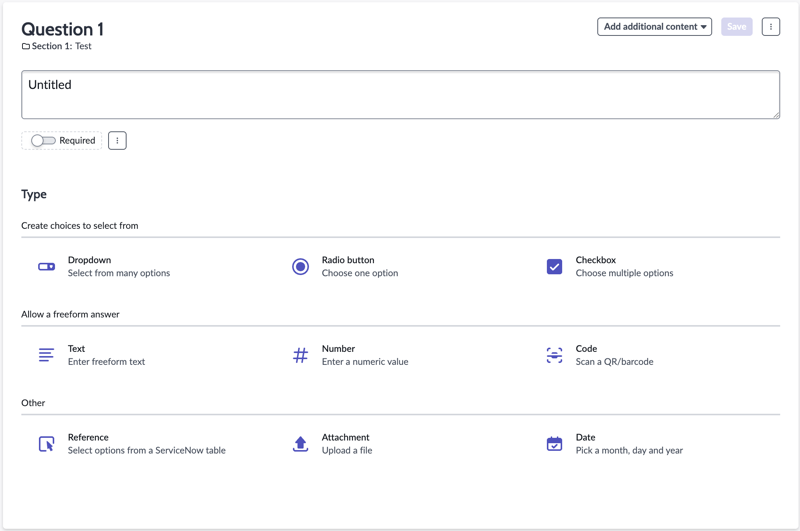Click the 'Type' section heading
Image resolution: width=800 pixels, height=531 pixels.
point(34,194)
